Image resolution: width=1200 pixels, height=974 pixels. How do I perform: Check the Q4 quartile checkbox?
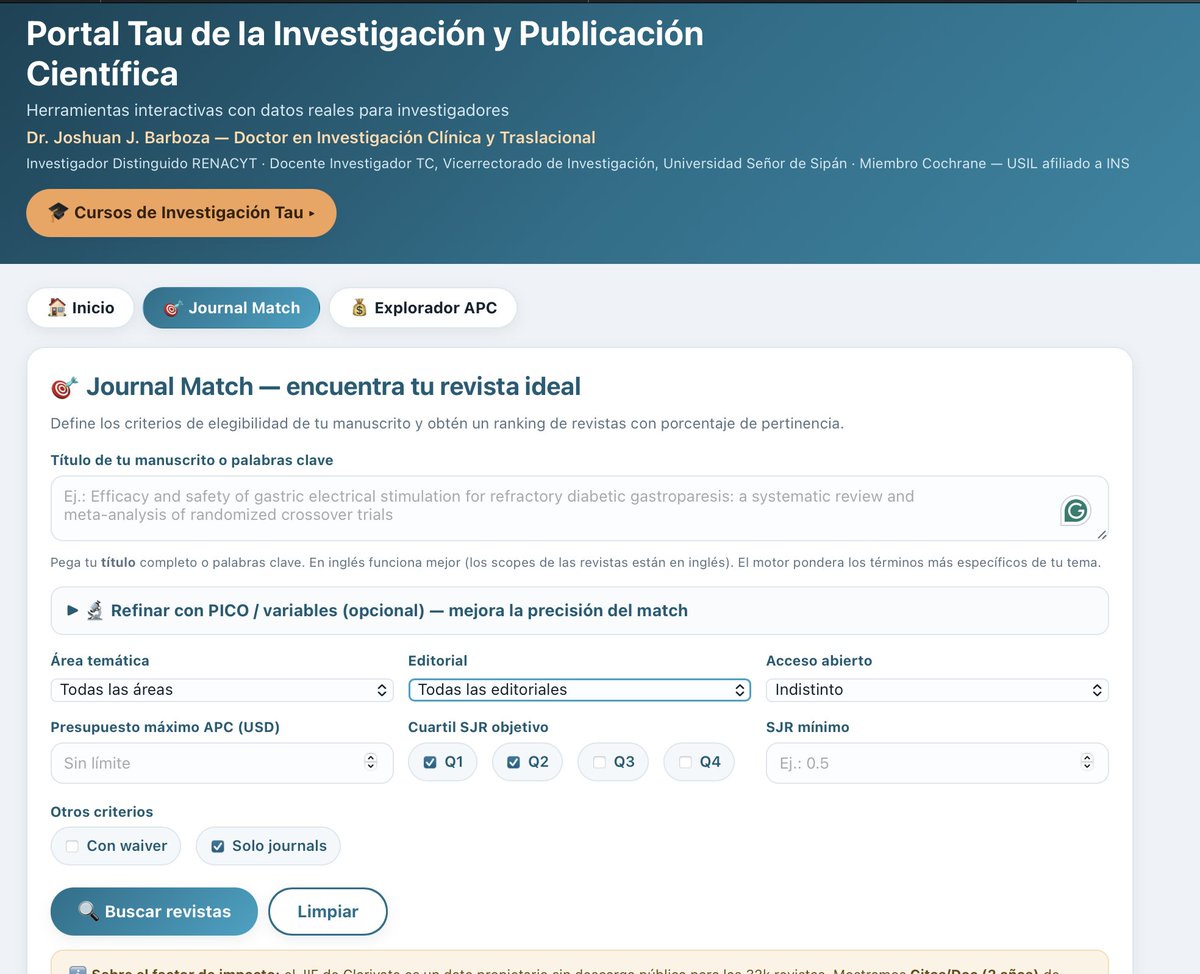(685, 762)
